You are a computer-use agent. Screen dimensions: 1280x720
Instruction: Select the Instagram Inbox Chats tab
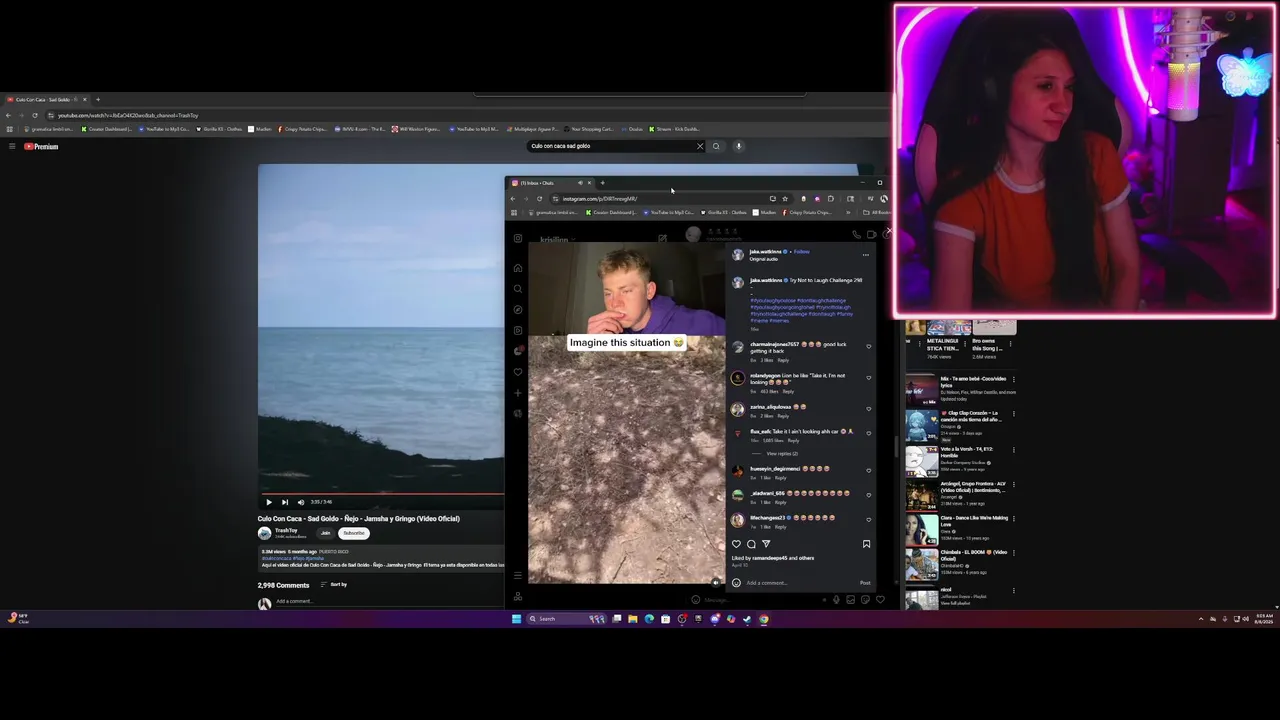pyautogui.click(x=550, y=183)
